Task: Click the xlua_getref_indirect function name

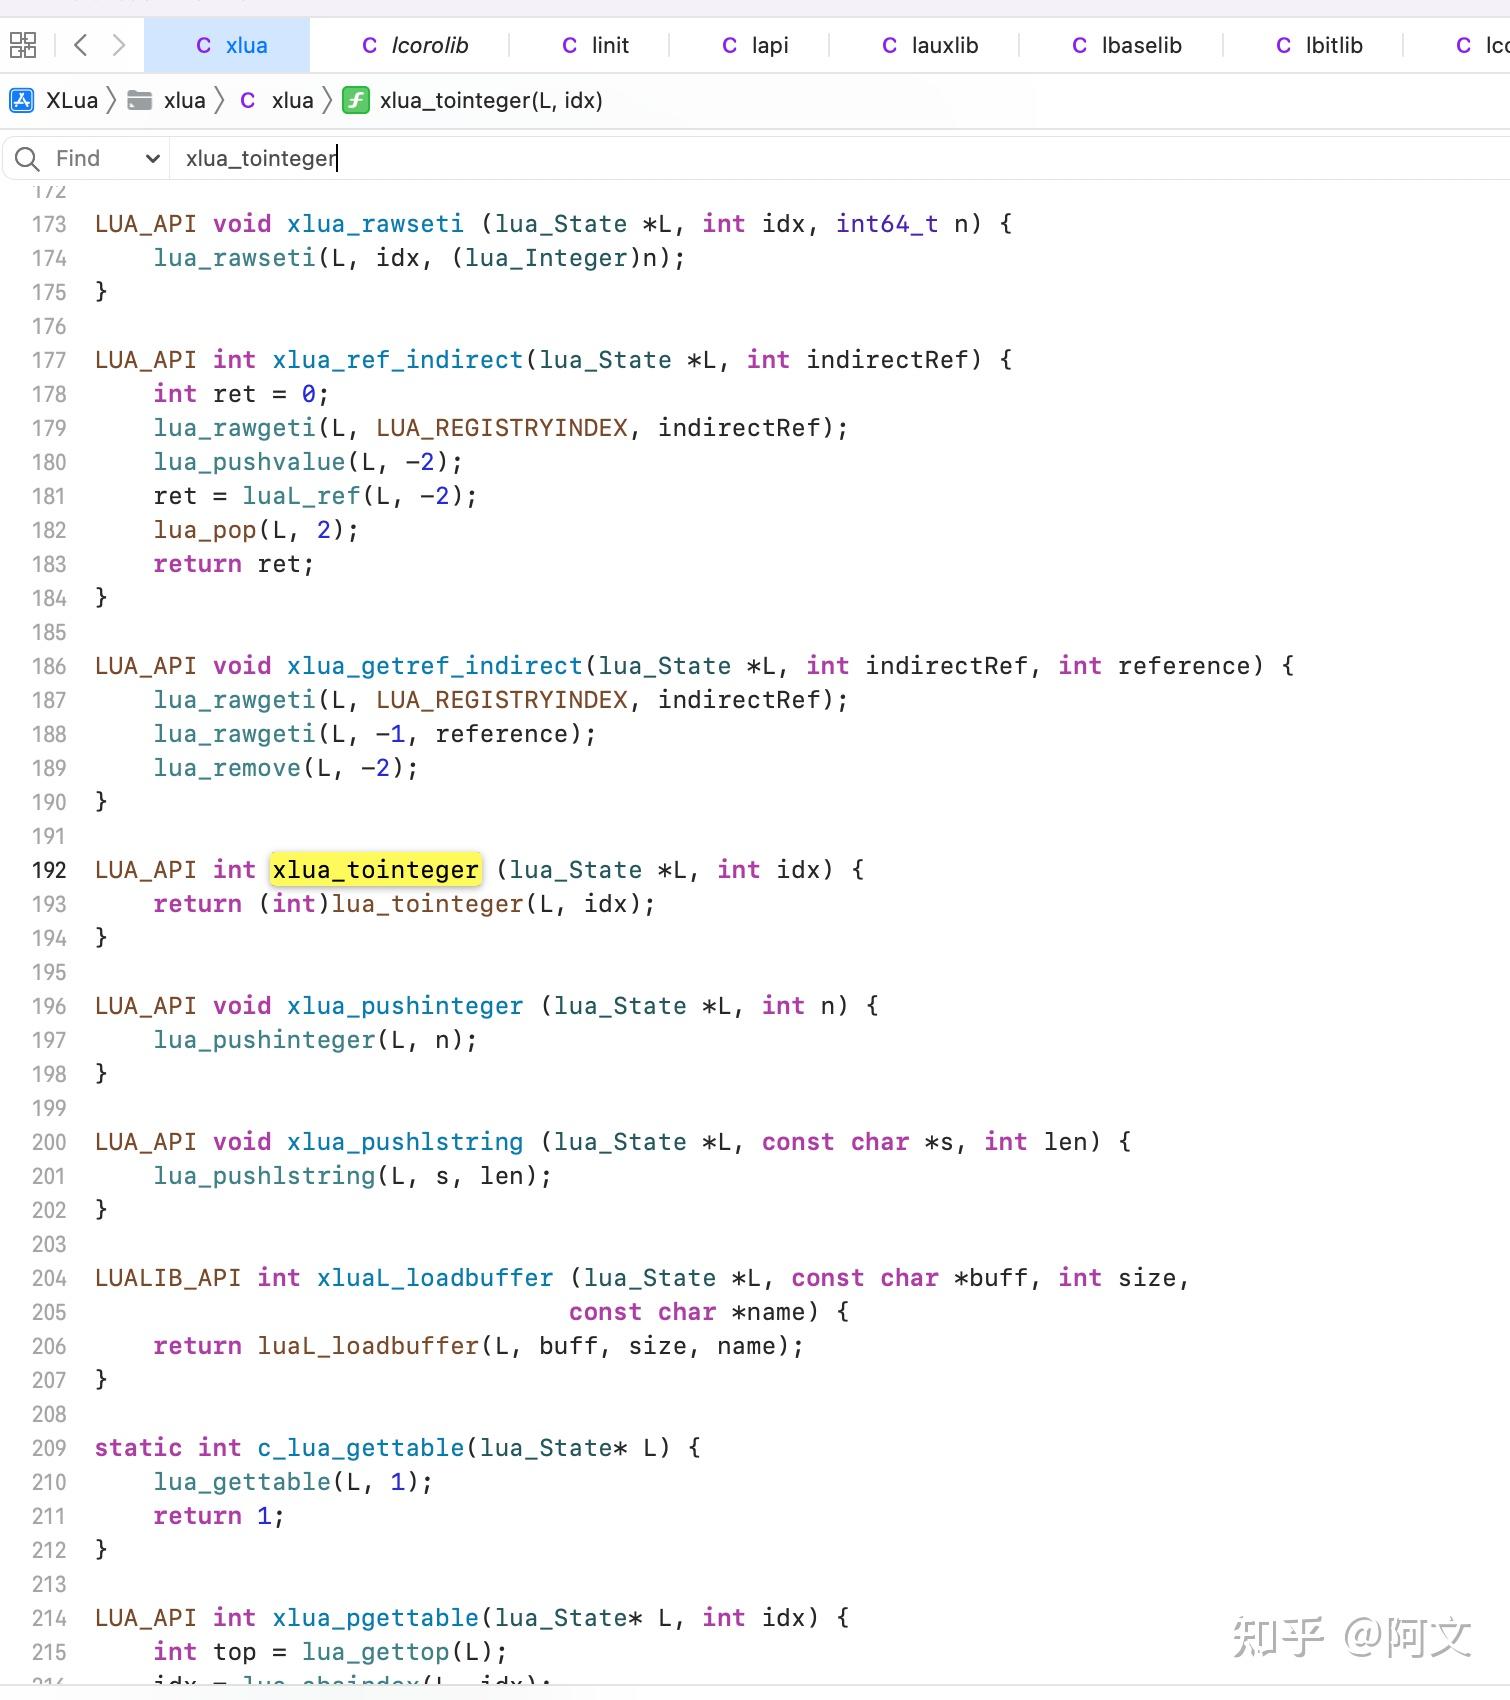Action: point(435,666)
